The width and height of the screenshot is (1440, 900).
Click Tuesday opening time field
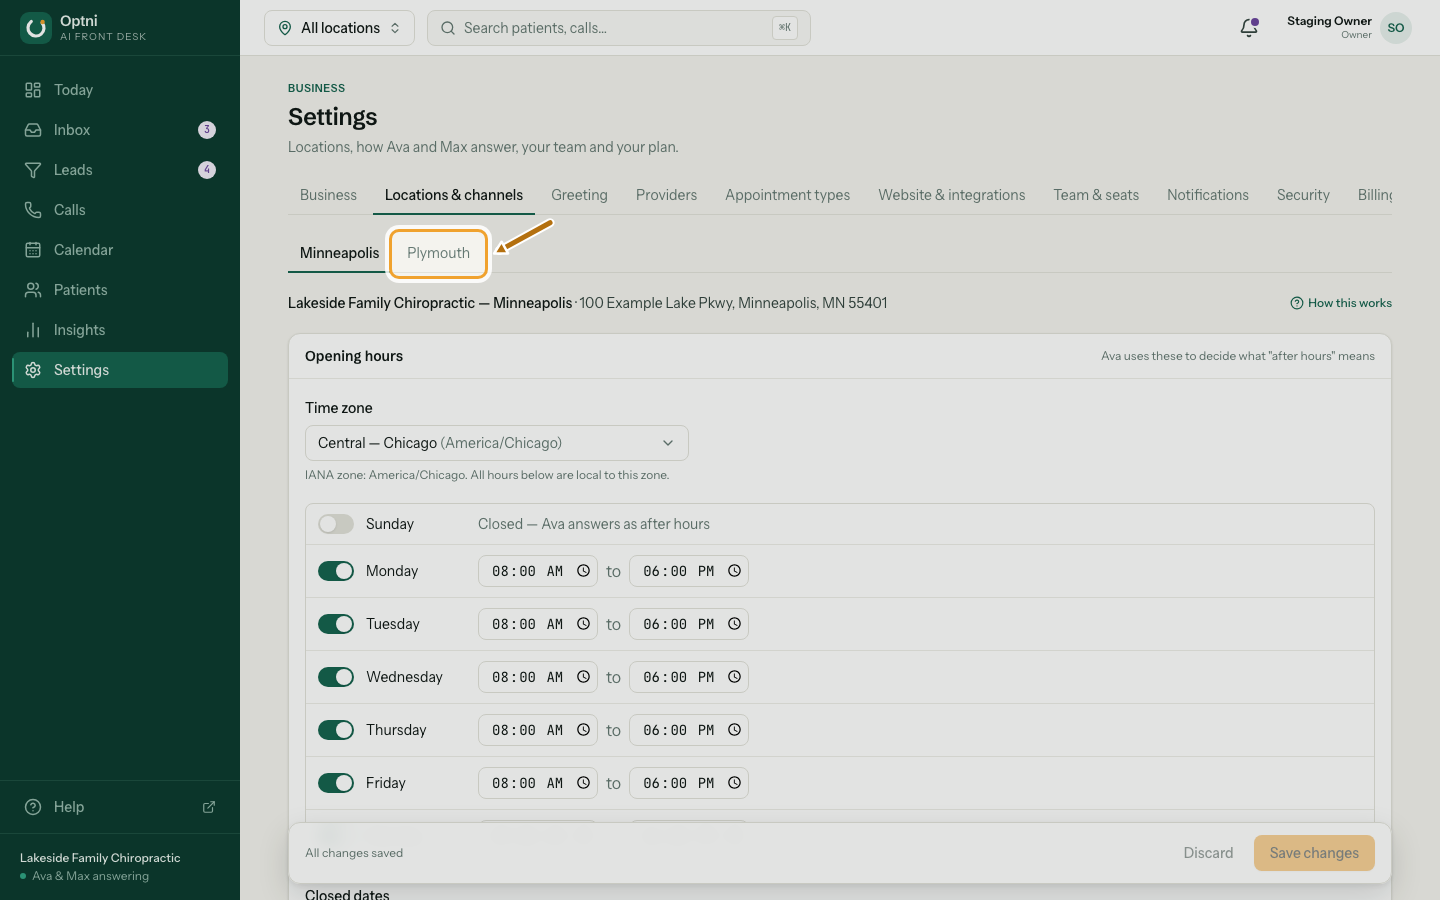(538, 624)
